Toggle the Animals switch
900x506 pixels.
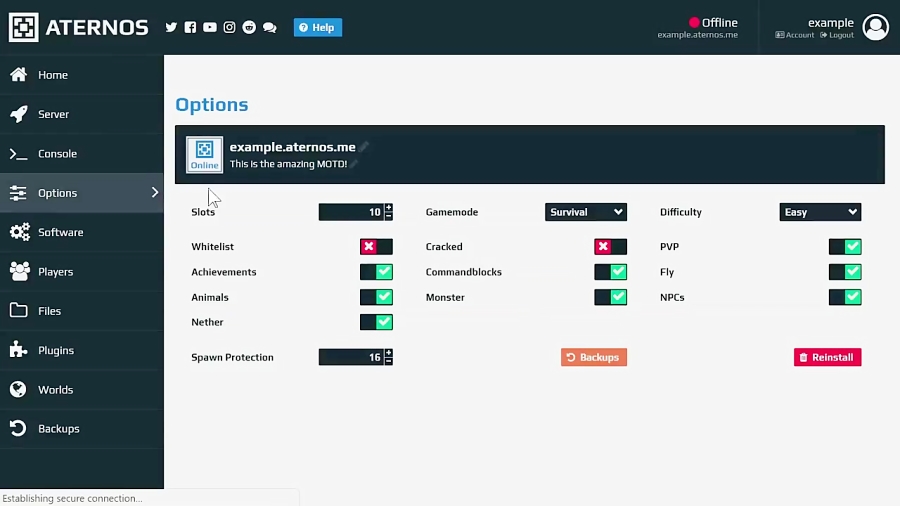click(x=376, y=297)
